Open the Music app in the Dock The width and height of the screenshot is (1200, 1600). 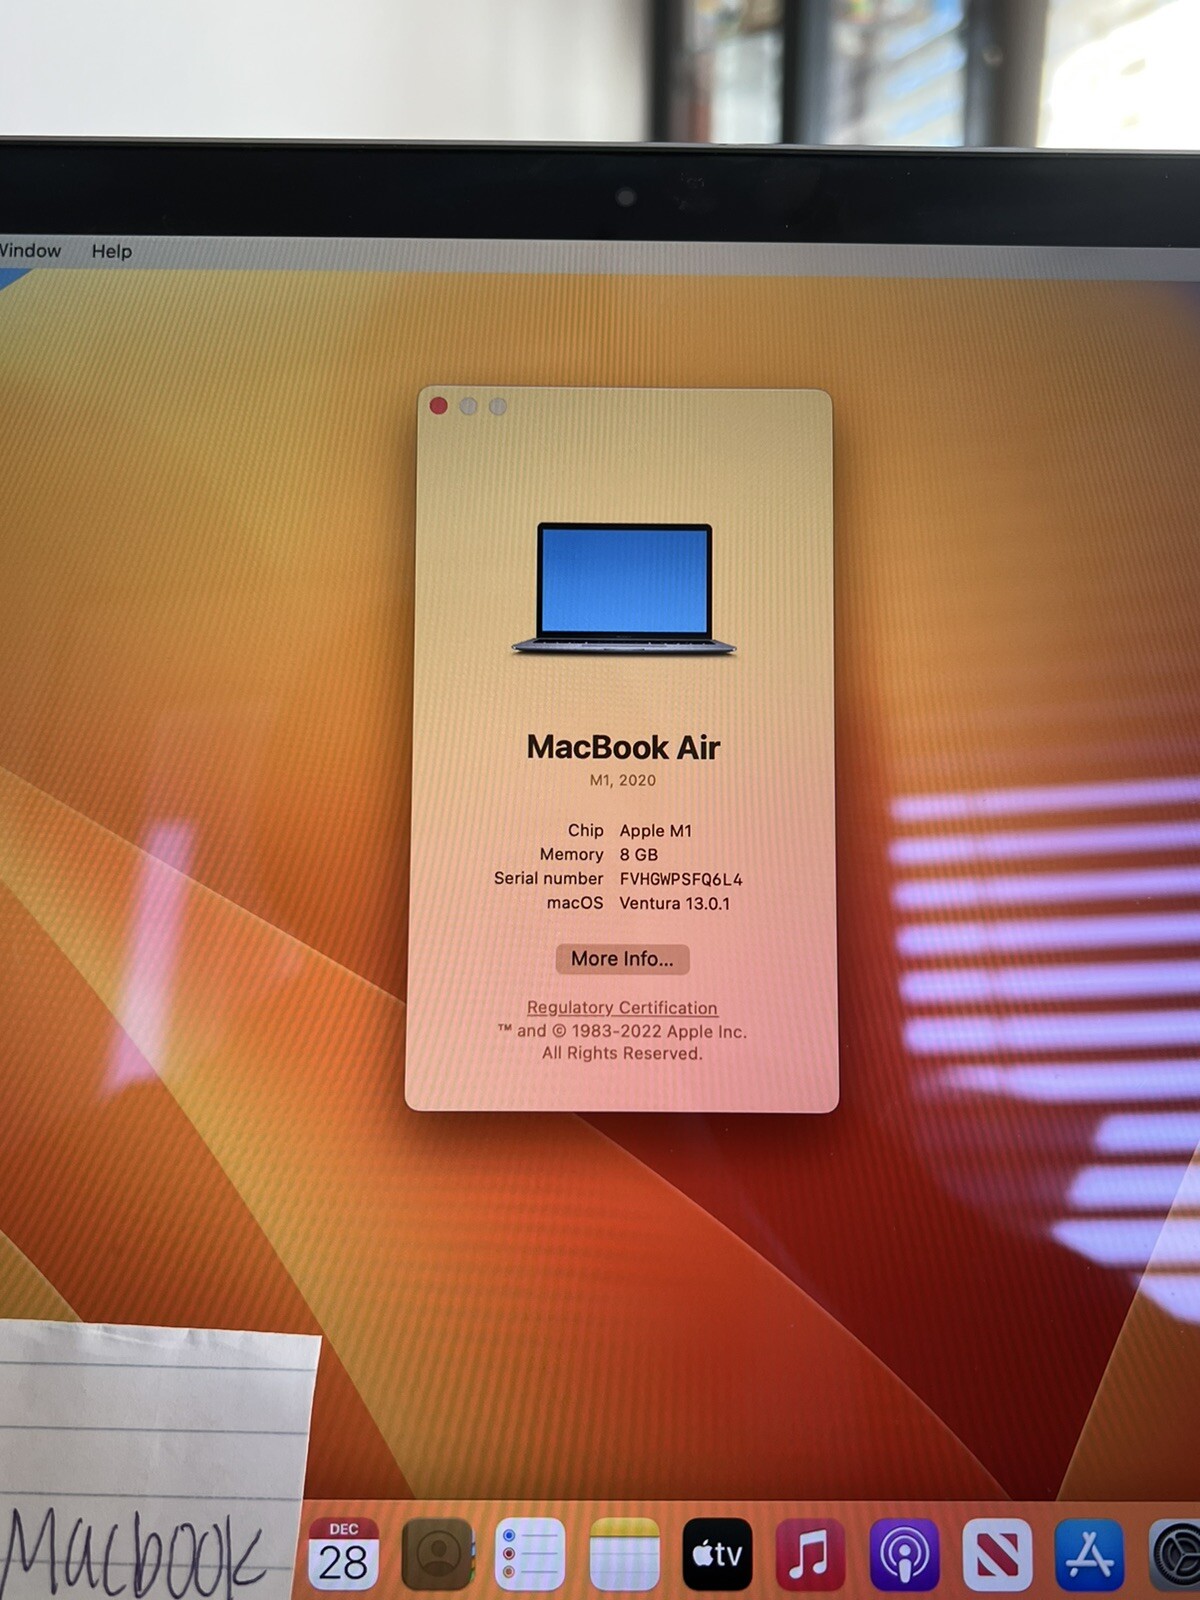[x=810, y=1554]
